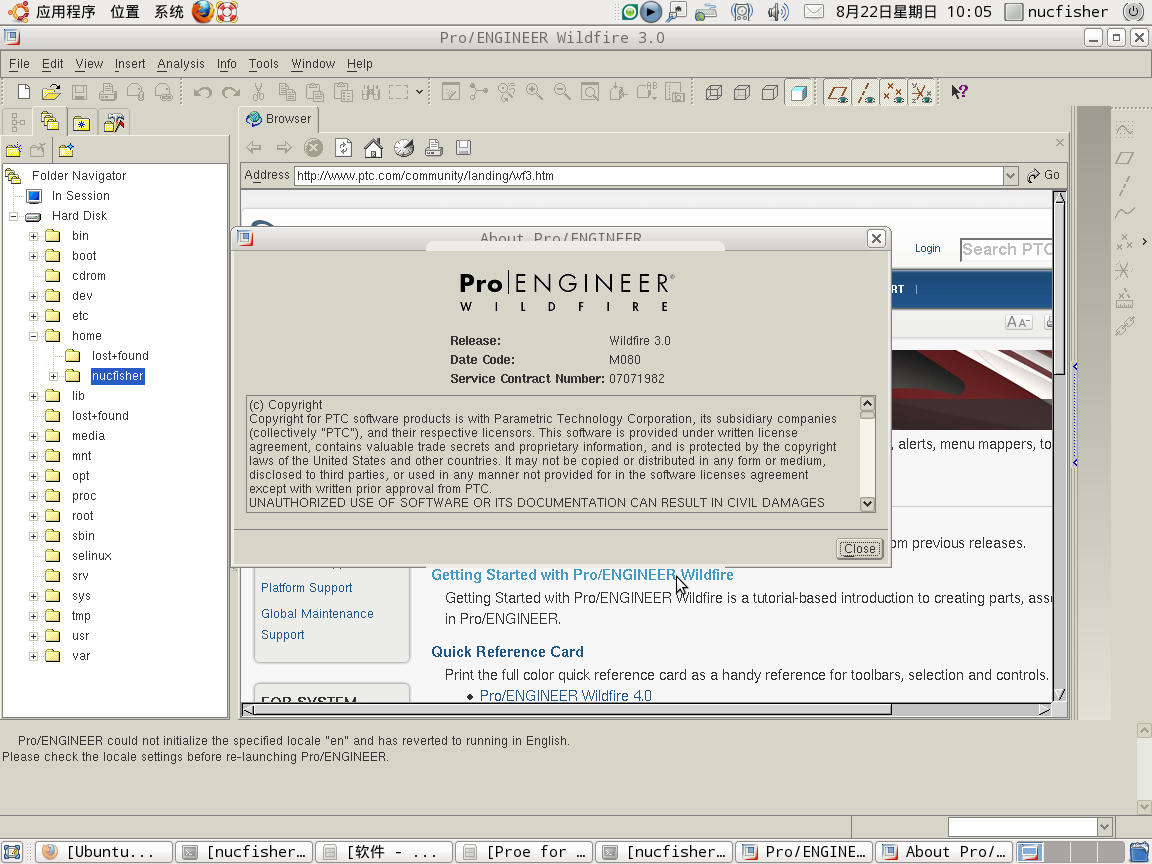The width and height of the screenshot is (1152, 864).
Task: Click the Cut scissors icon
Action: (258, 92)
